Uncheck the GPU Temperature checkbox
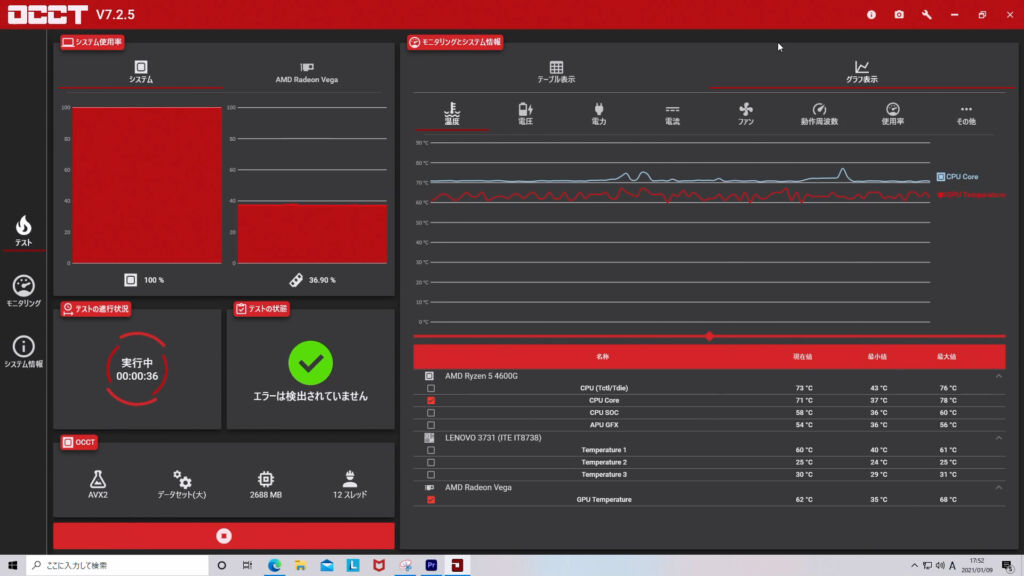1024x576 pixels. (x=431, y=500)
